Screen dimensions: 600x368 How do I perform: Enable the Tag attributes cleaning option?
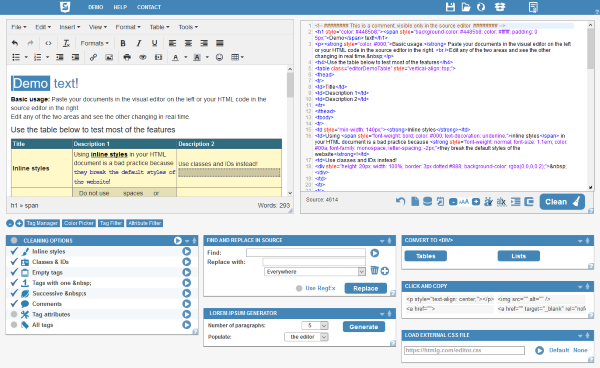pyautogui.click(x=14, y=314)
